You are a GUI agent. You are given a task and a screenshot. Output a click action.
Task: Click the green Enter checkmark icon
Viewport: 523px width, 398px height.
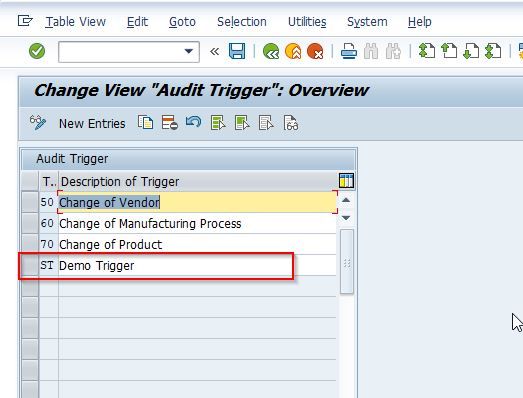(x=37, y=51)
